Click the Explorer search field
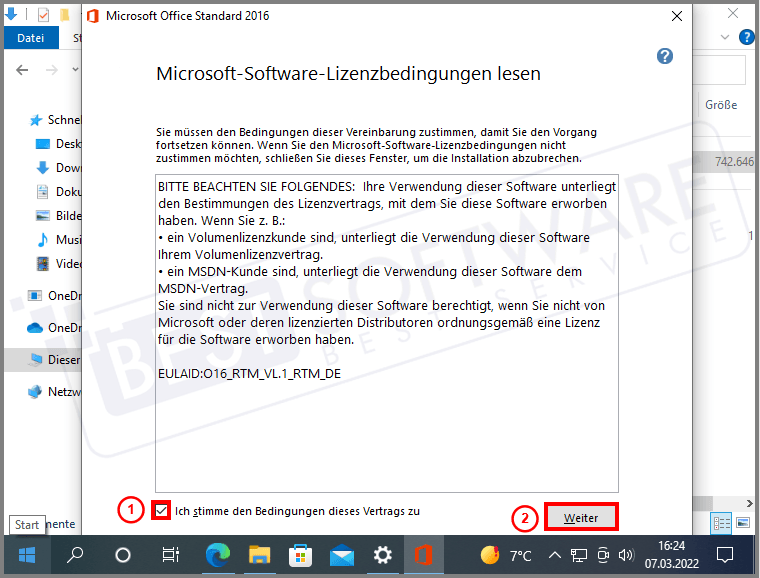Viewport: 760px width, 578px height. pyautogui.click(x=719, y=70)
